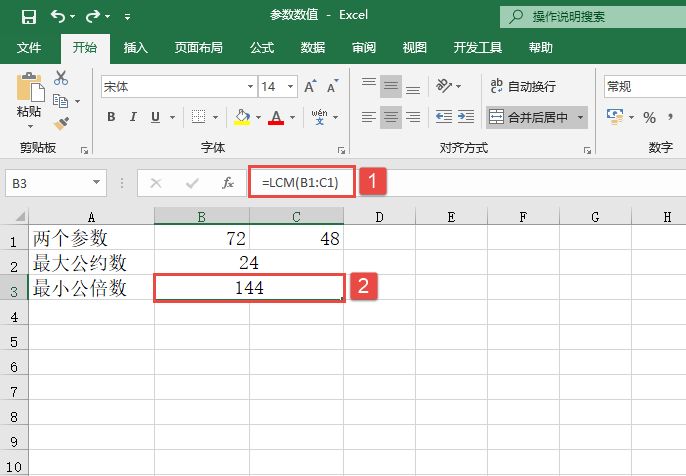The height and width of the screenshot is (476, 686).
Task: Click the 粘贴 paste button
Action: (x=29, y=100)
